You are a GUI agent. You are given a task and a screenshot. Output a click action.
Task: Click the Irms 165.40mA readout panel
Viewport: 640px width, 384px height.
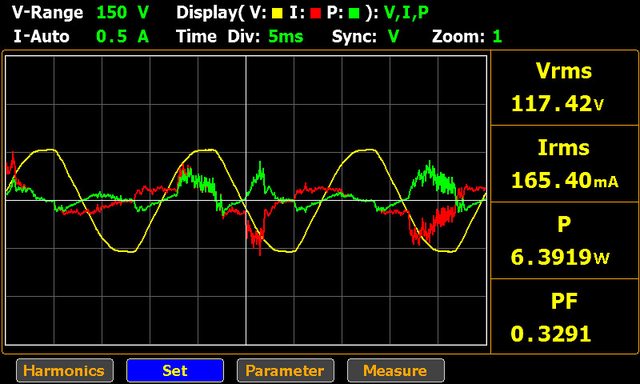pos(564,164)
